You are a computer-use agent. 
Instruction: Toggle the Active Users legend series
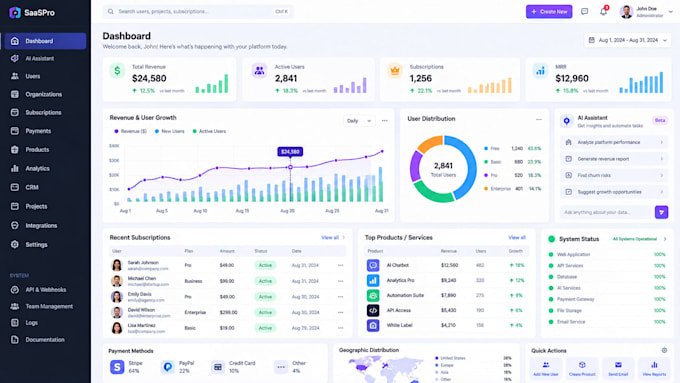(x=209, y=131)
